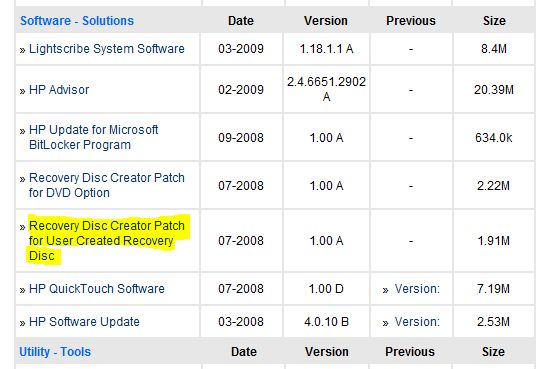This screenshot has height=369, width=550.
Task: View the previous version of HP QuickTouch Software
Action: click(x=417, y=289)
